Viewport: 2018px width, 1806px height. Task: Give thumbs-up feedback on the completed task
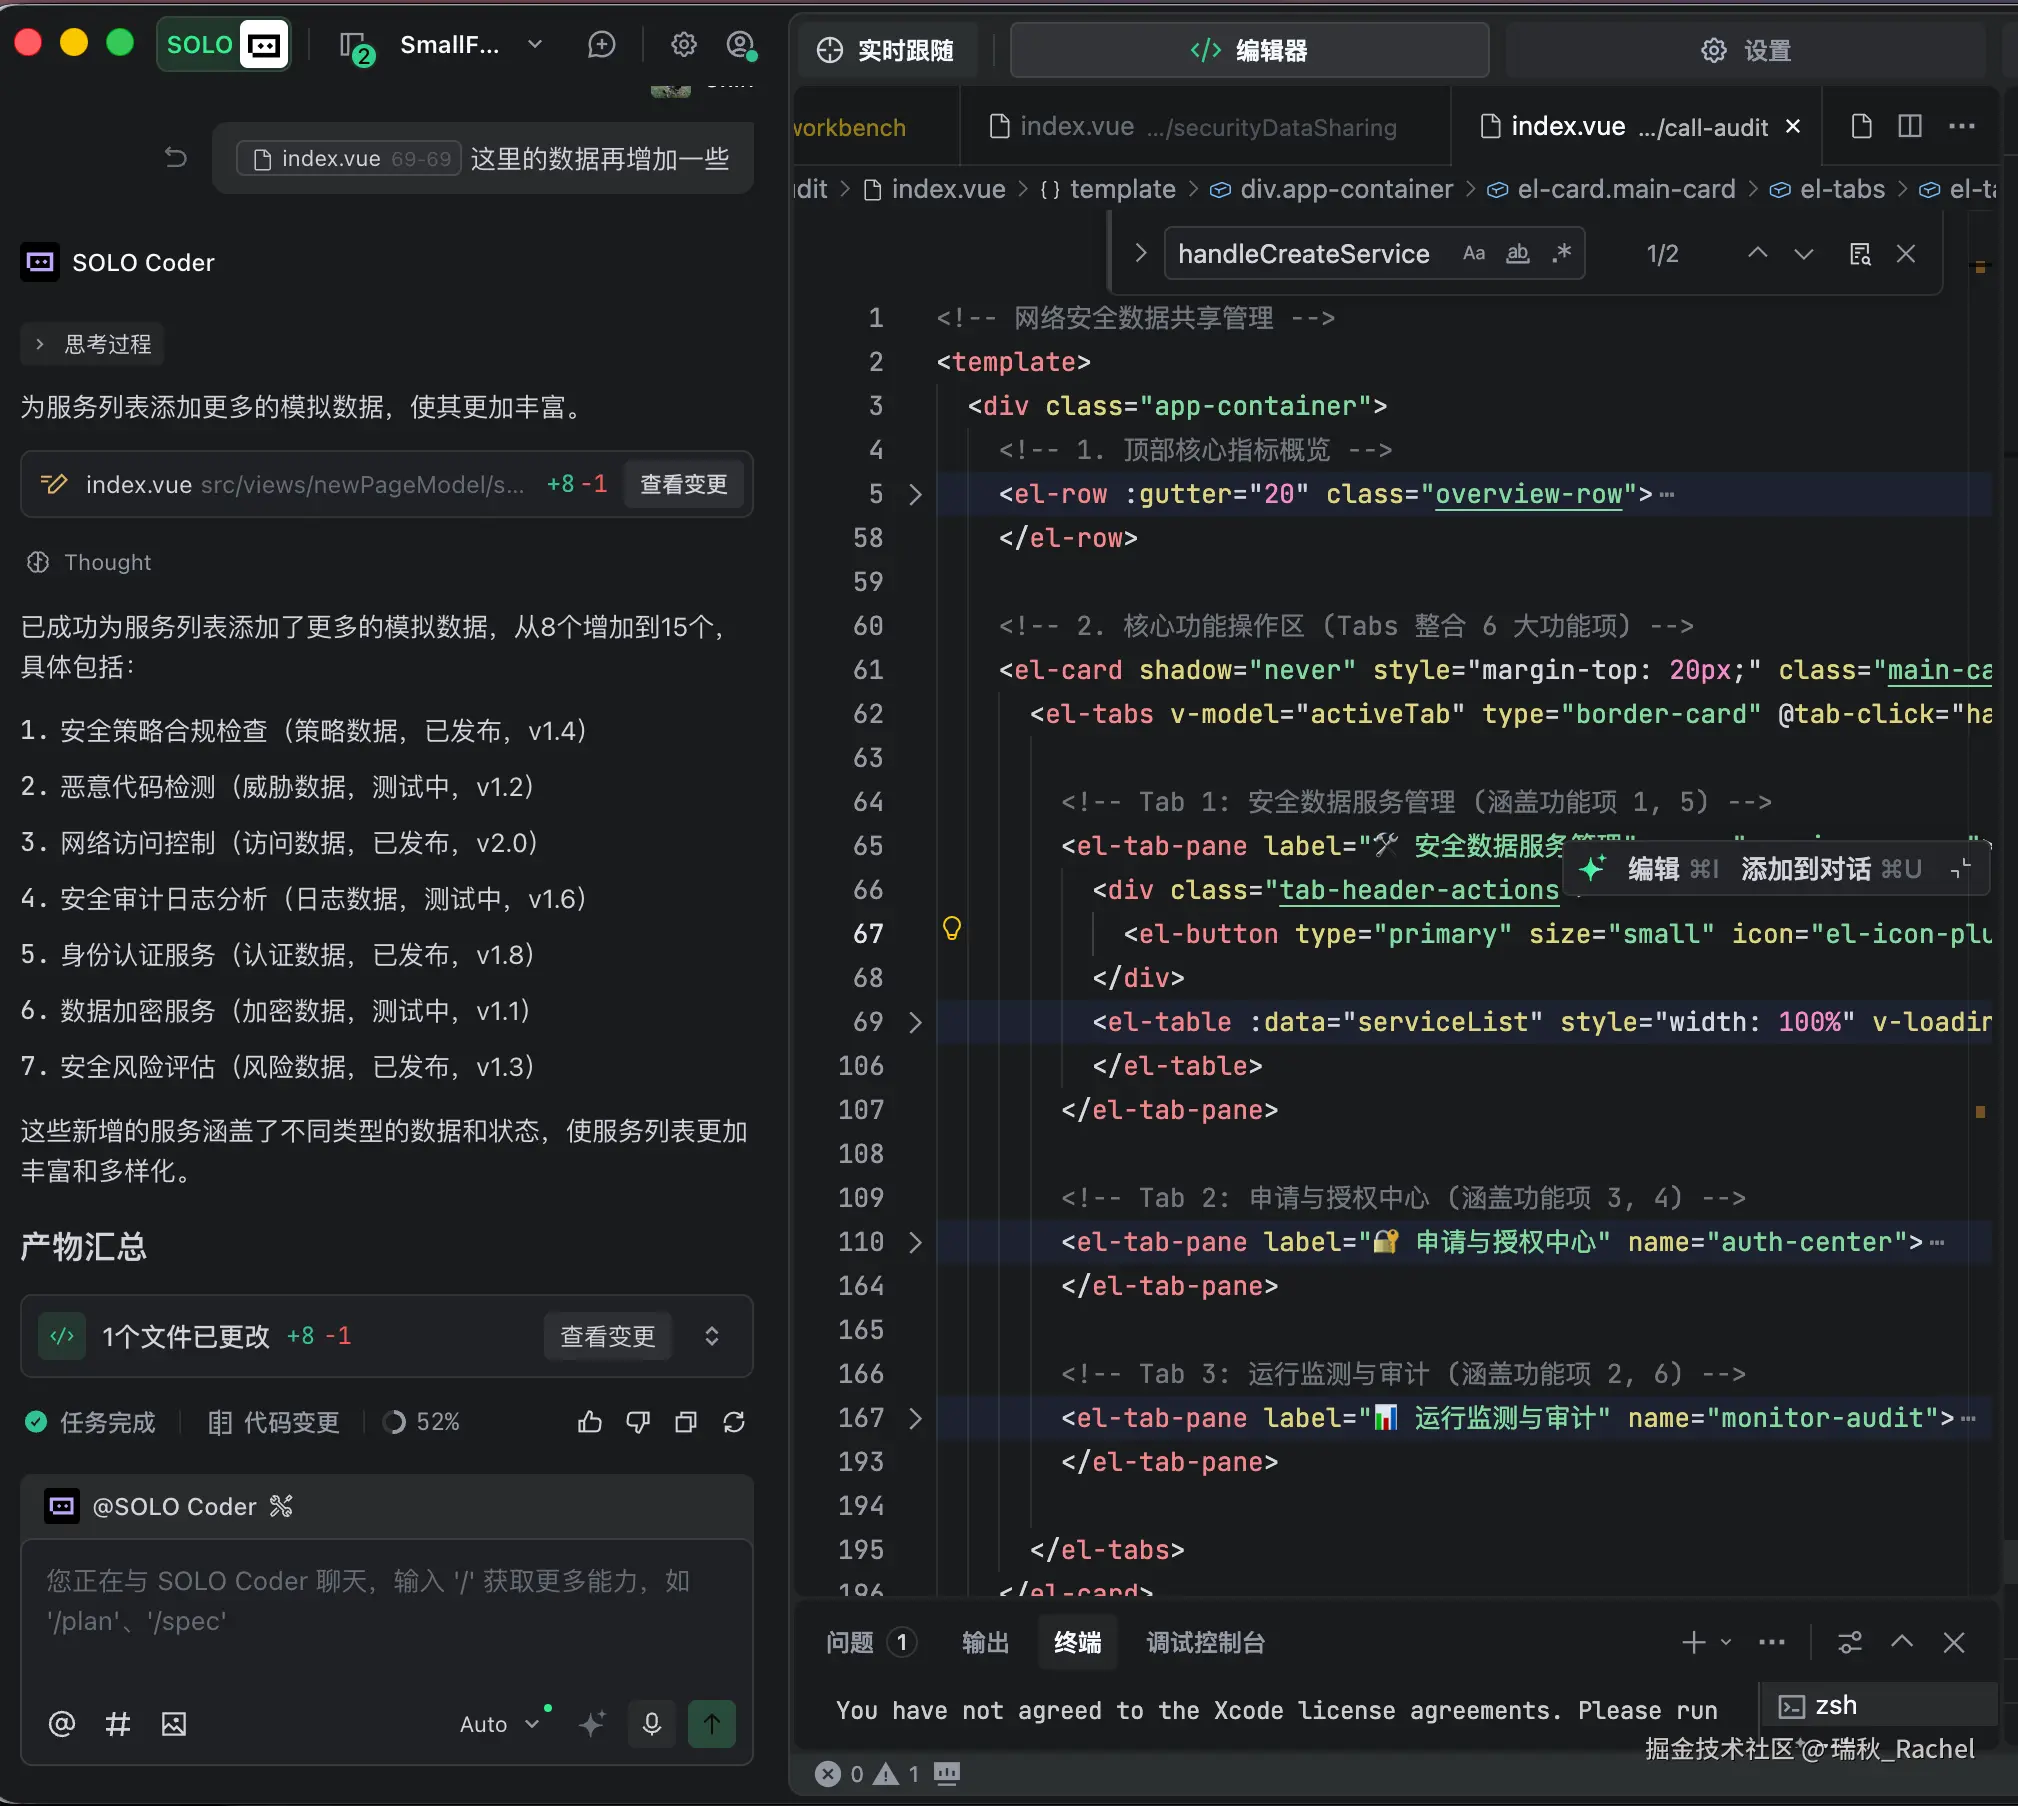590,1421
